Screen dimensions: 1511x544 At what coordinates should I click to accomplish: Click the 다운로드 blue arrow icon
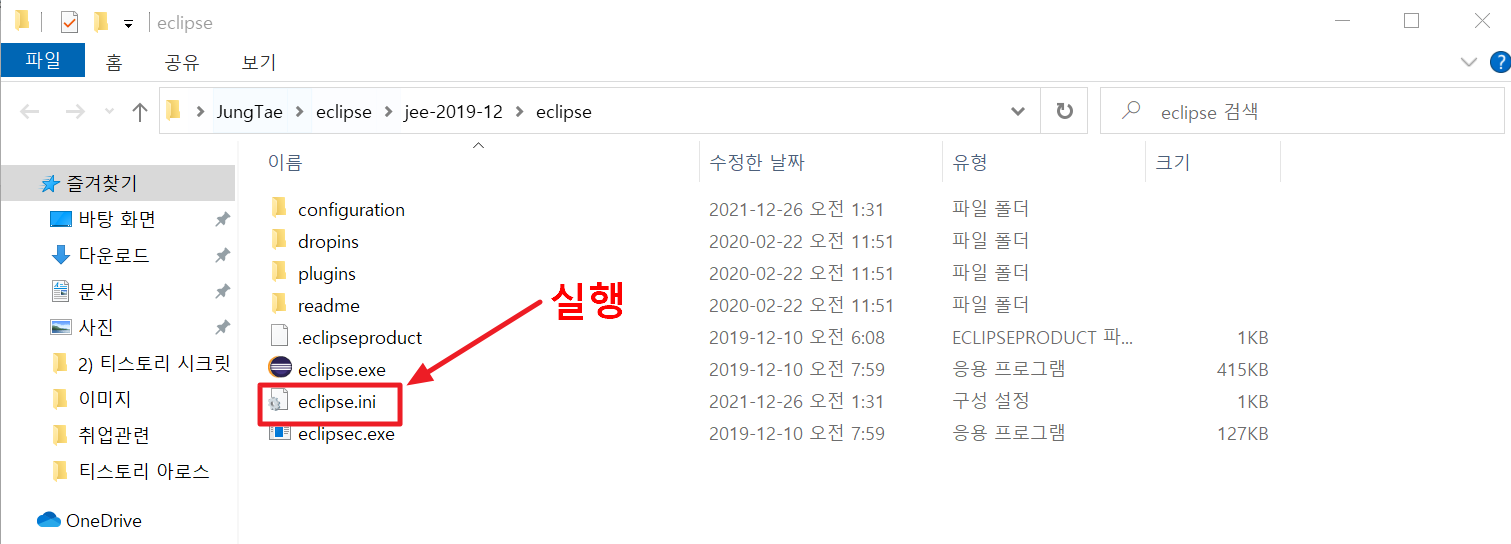click(x=60, y=255)
